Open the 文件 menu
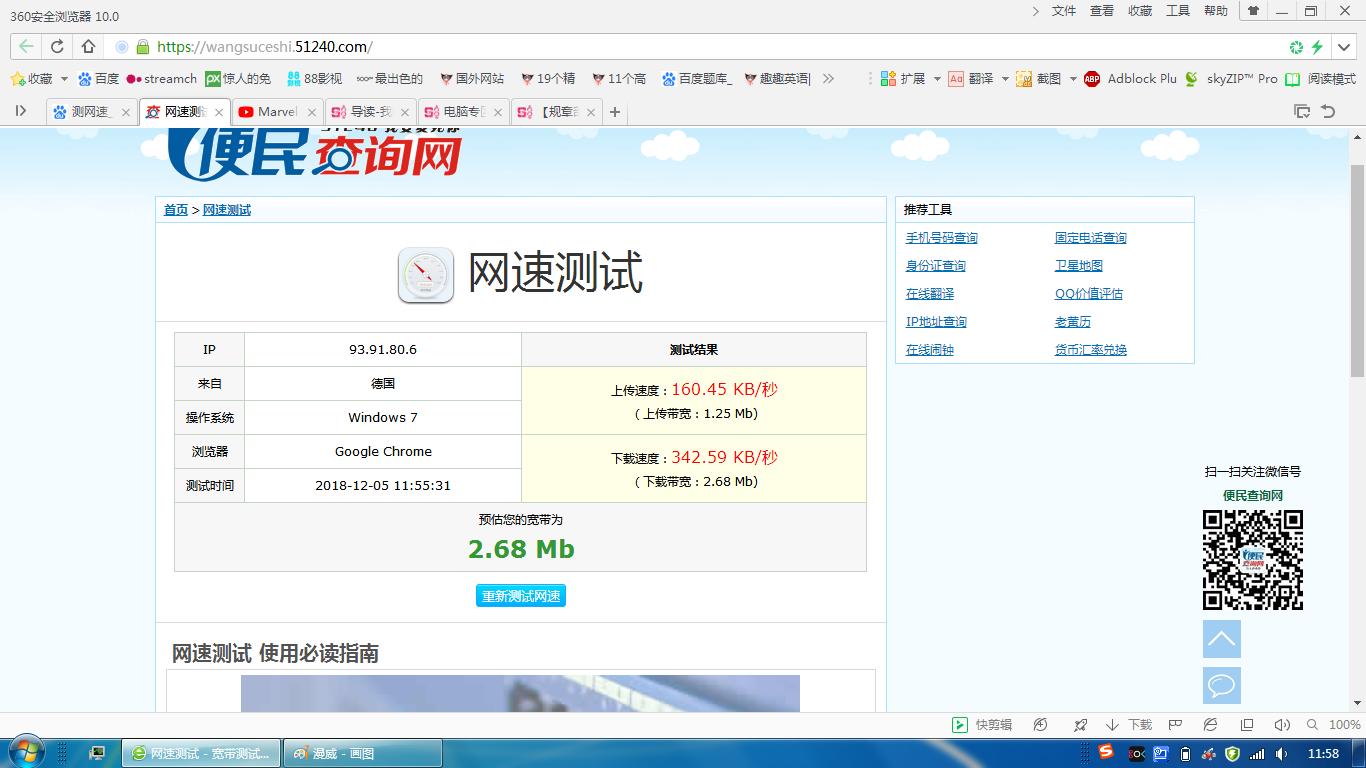 [x=1064, y=11]
